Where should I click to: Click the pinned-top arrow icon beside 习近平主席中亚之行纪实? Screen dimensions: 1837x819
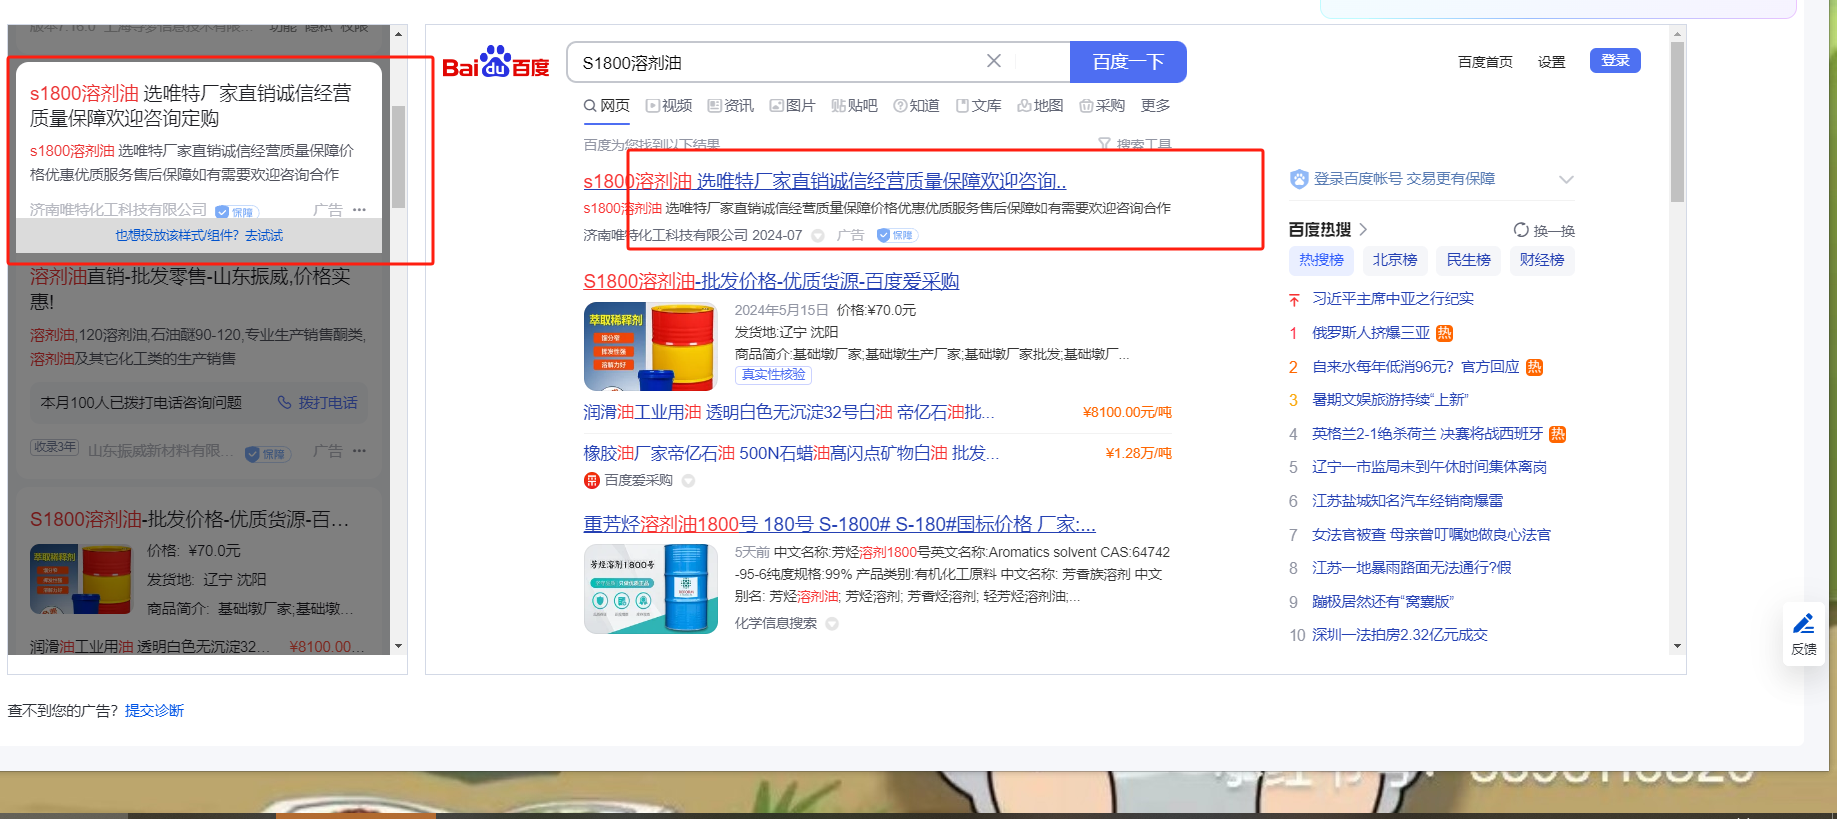point(1294,300)
